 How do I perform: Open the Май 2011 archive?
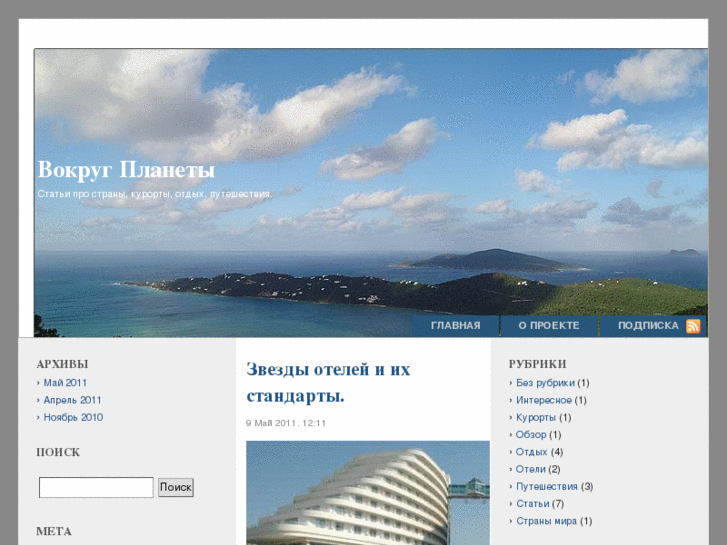coord(65,383)
